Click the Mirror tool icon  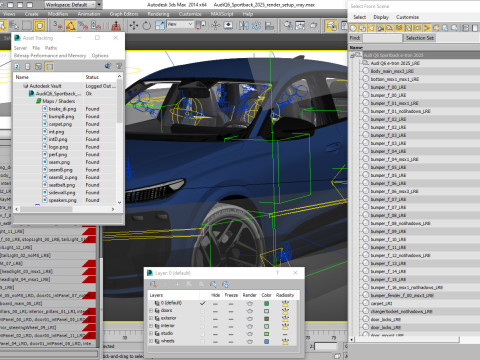click(x=244, y=25)
